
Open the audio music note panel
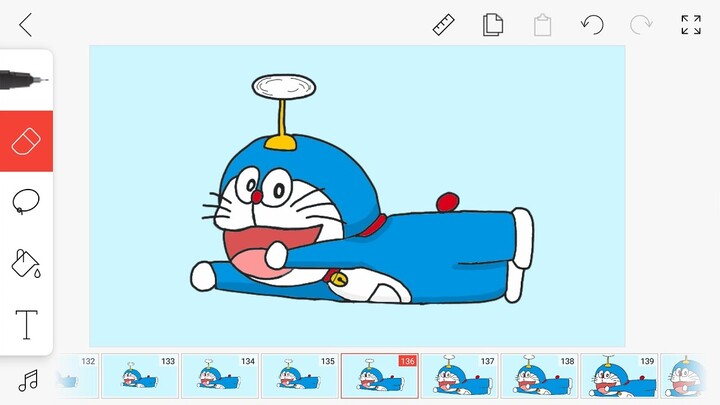pos(28,381)
